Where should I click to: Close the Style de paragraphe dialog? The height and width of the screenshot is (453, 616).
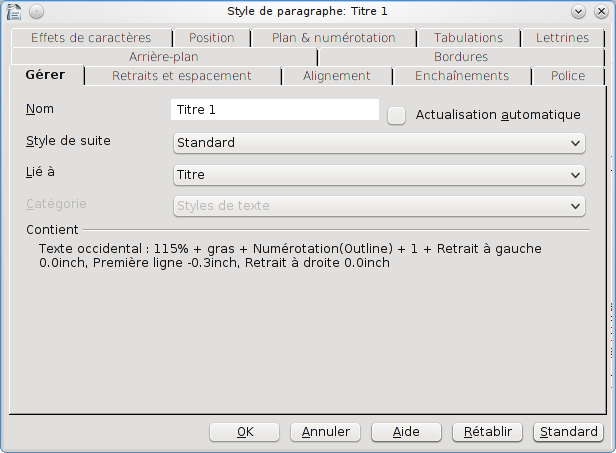click(601, 12)
